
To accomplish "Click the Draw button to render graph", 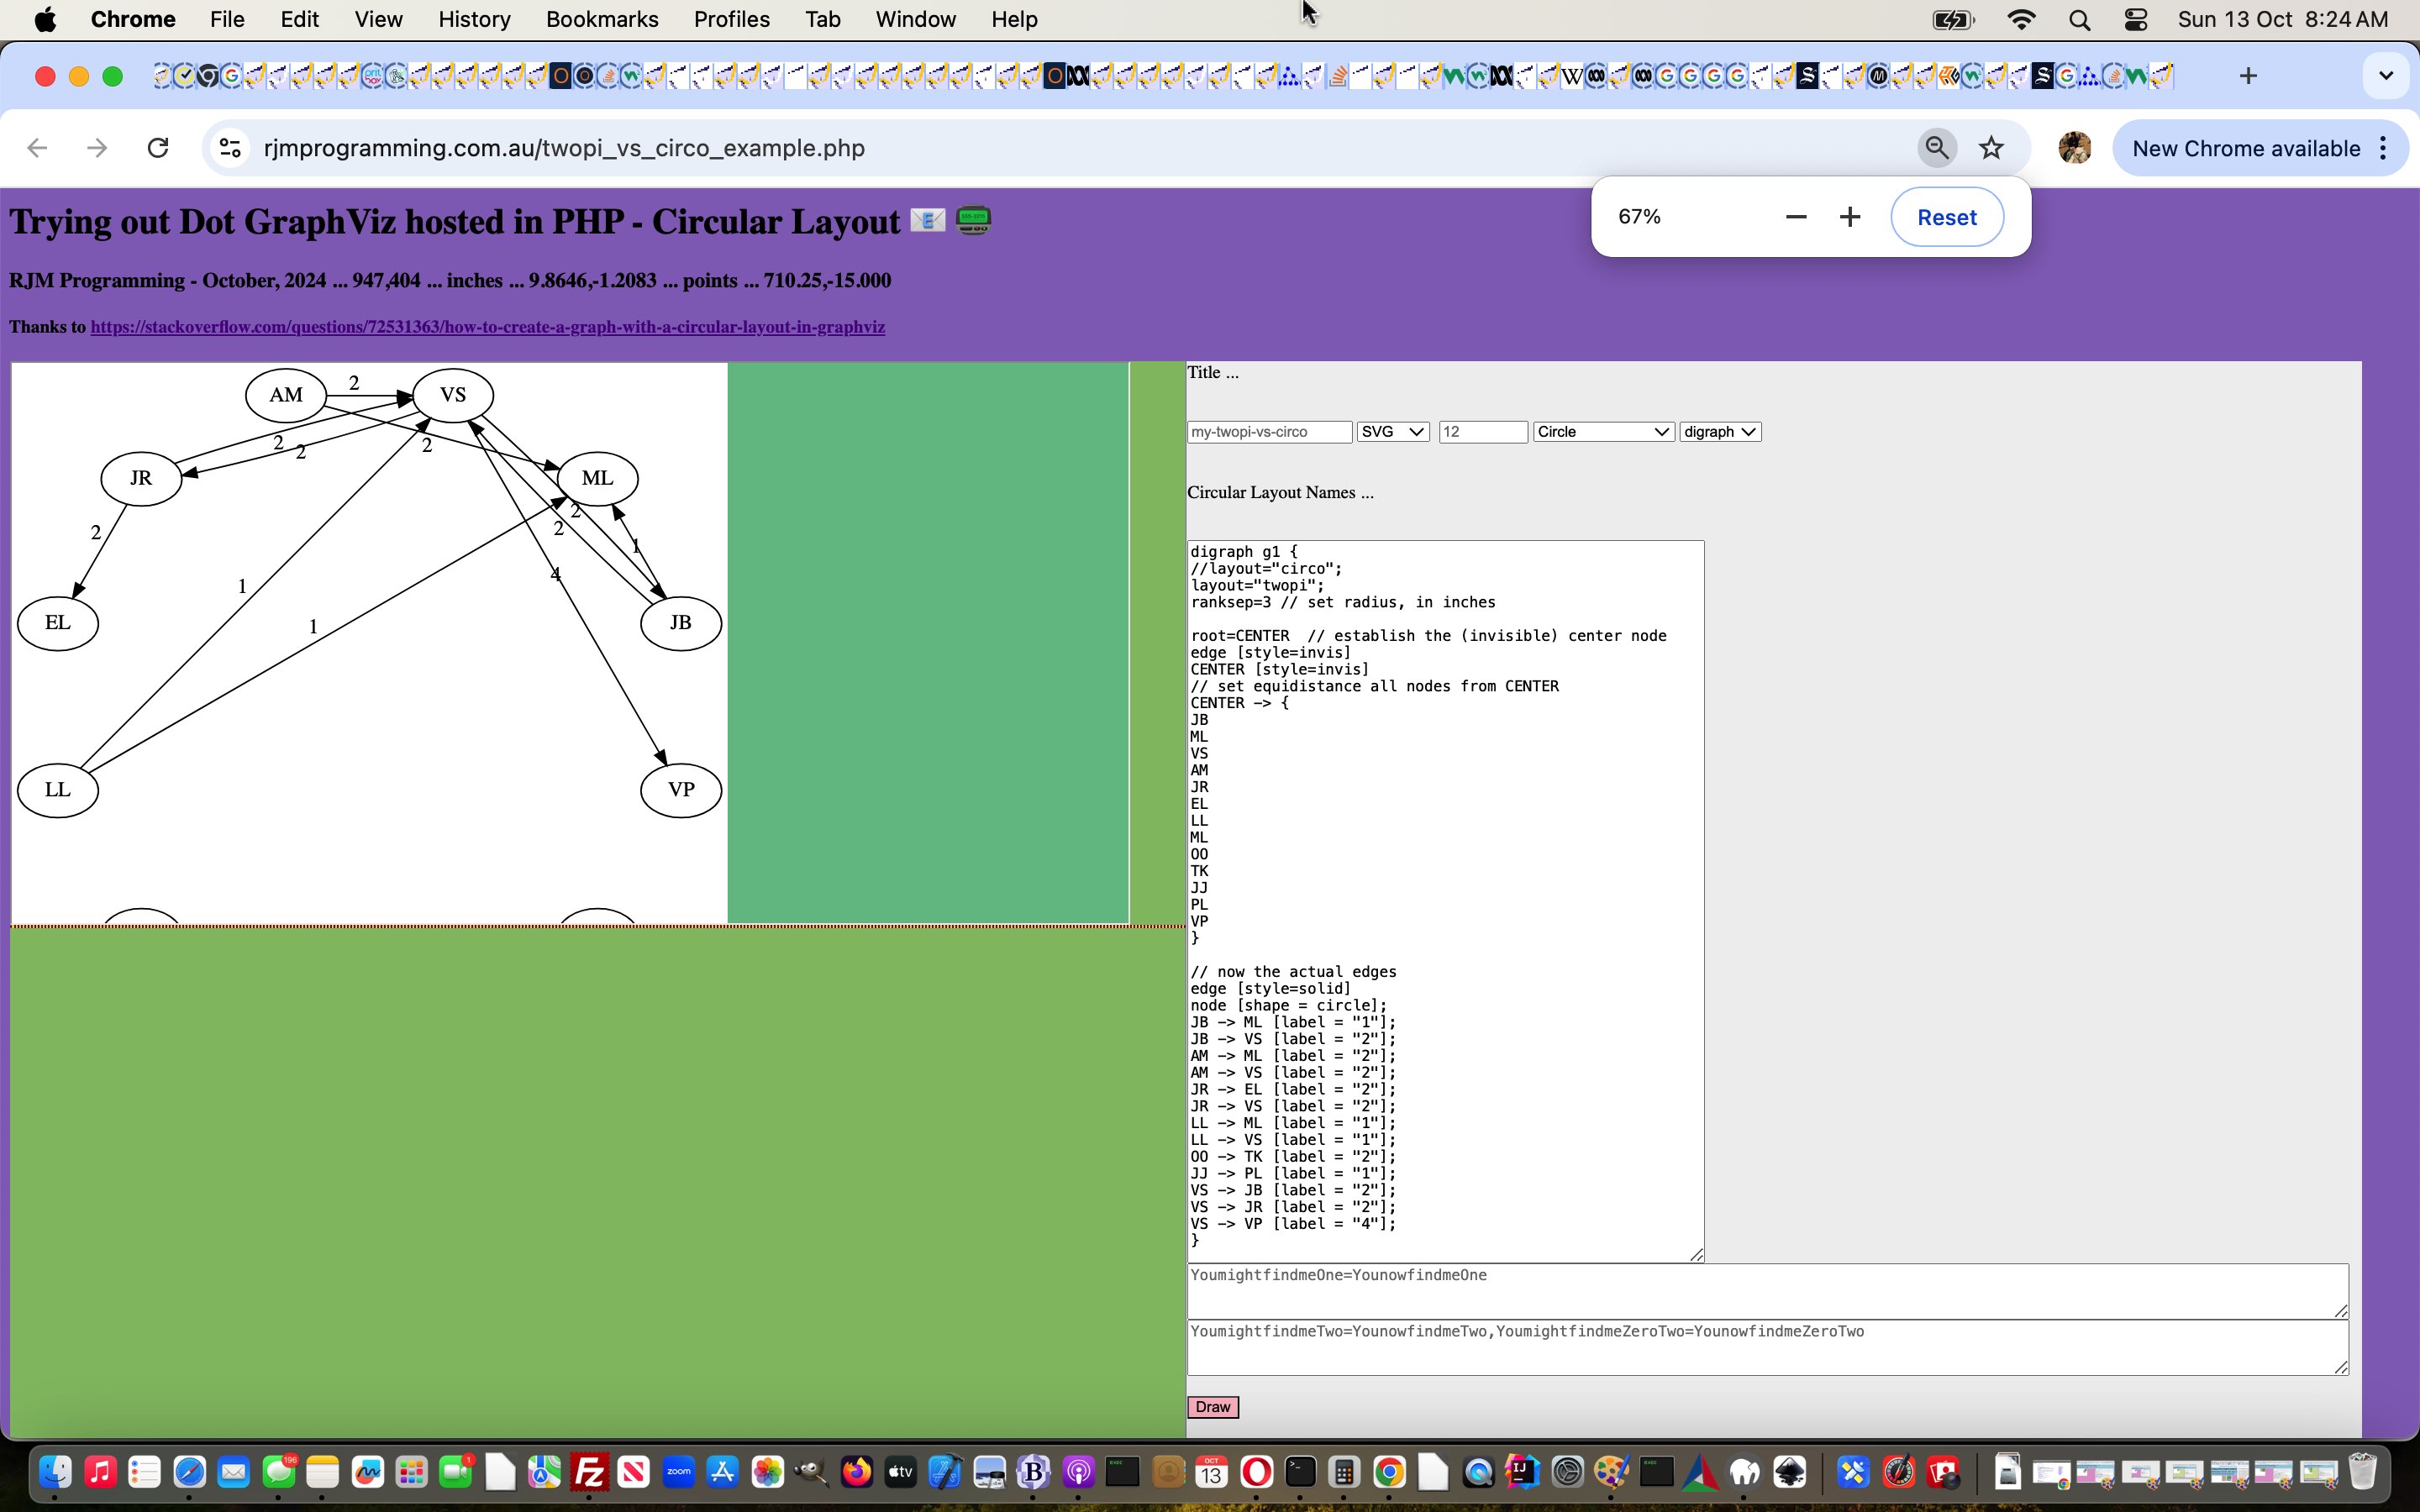I will click(x=1213, y=1406).
